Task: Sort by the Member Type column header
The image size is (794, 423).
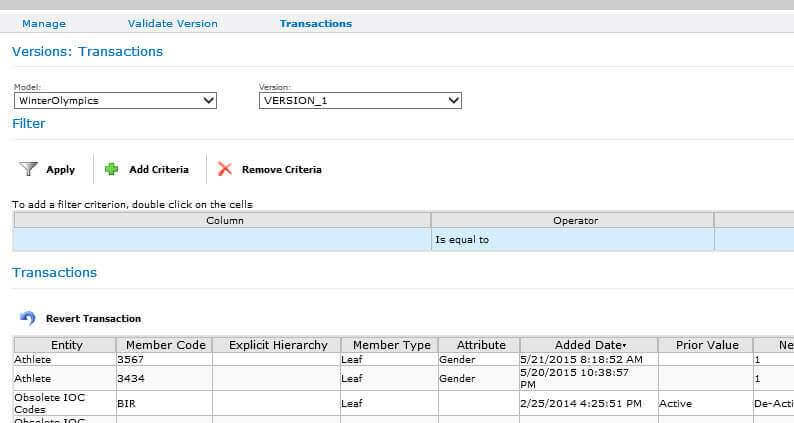Action: [390, 345]
